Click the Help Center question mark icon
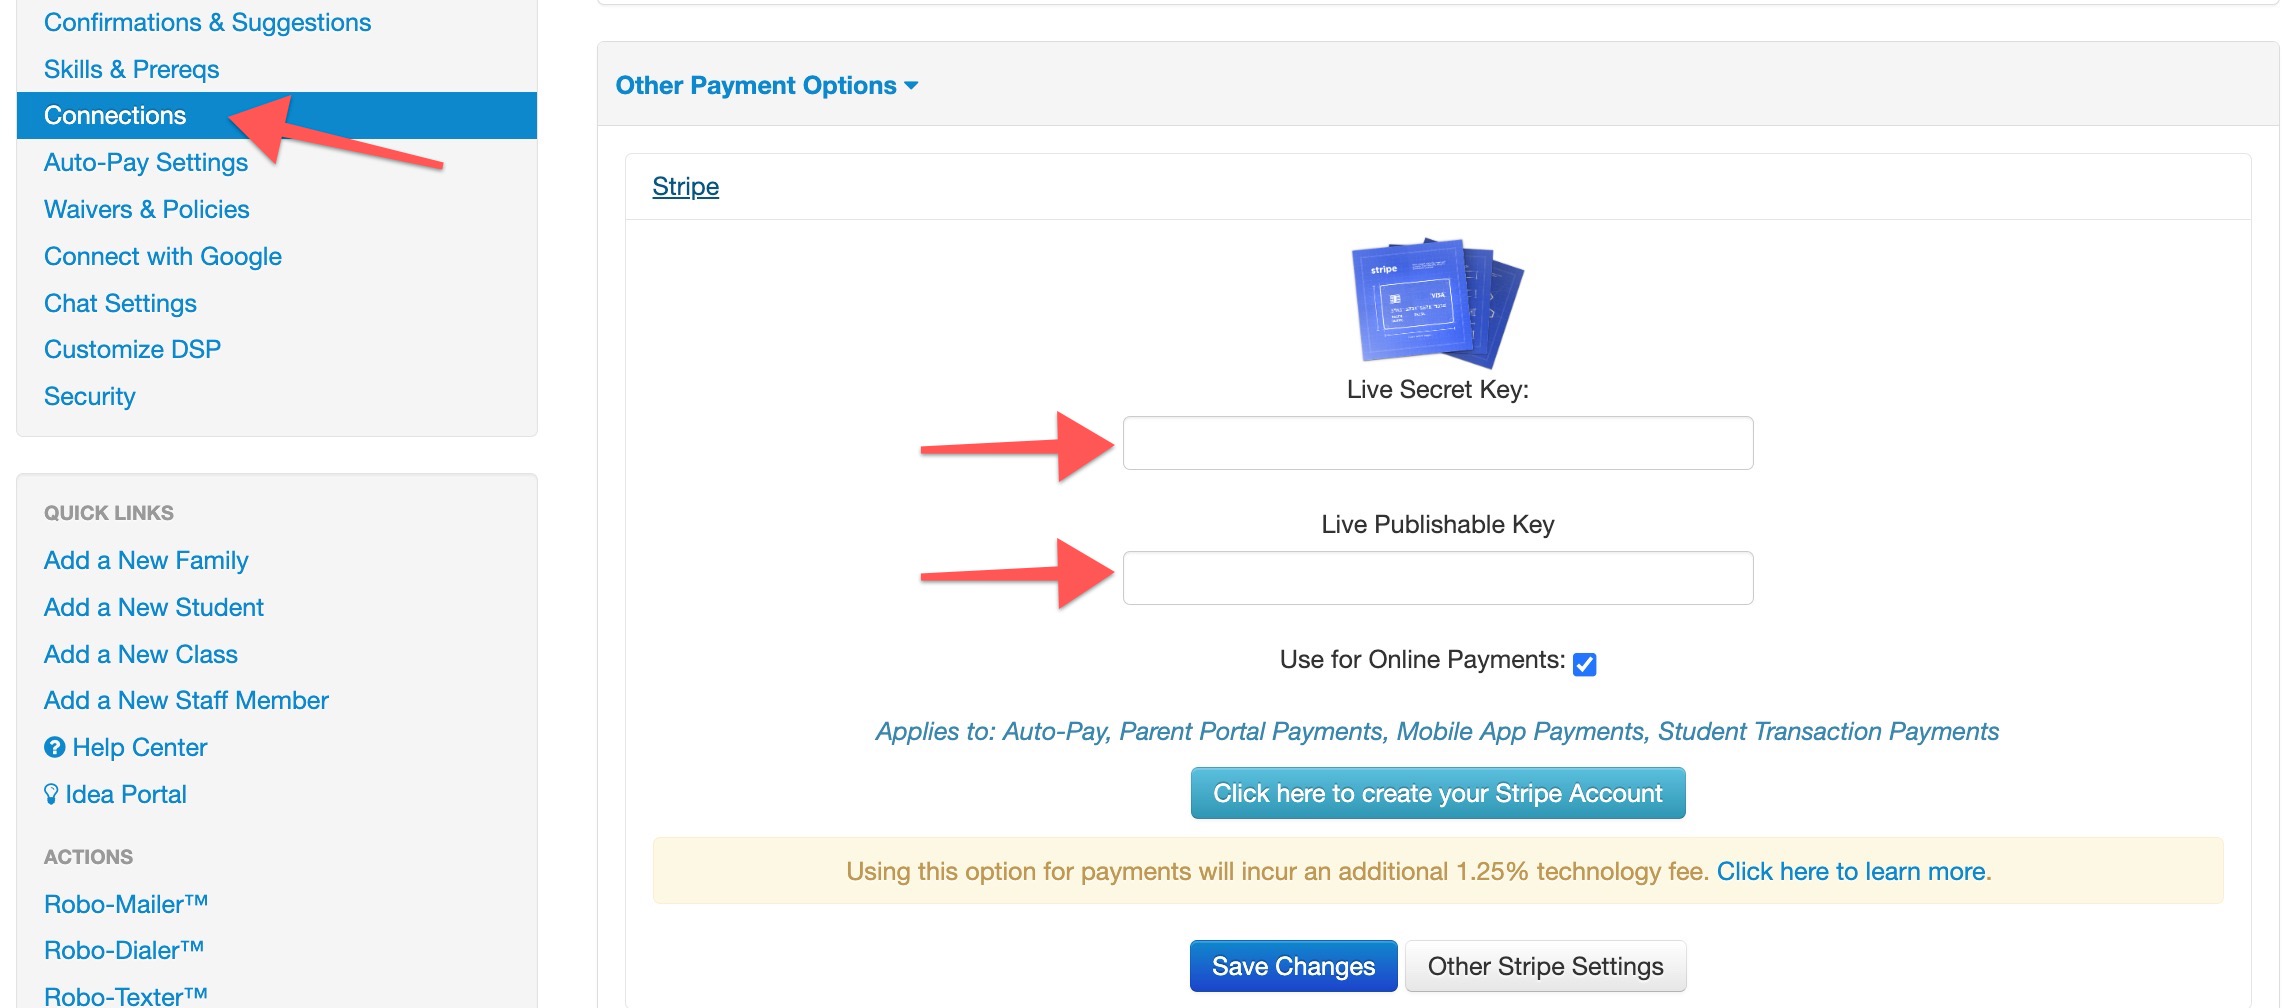The height and width of the screenshot is (1008, 2284). click(x=54, y=747)
